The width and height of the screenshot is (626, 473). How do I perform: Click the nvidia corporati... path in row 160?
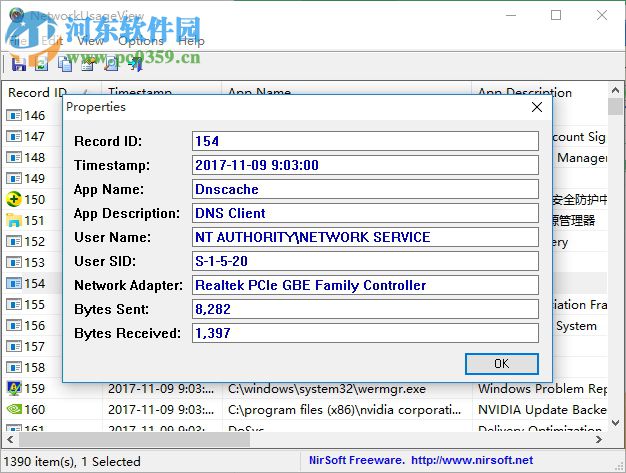[345, 410]
